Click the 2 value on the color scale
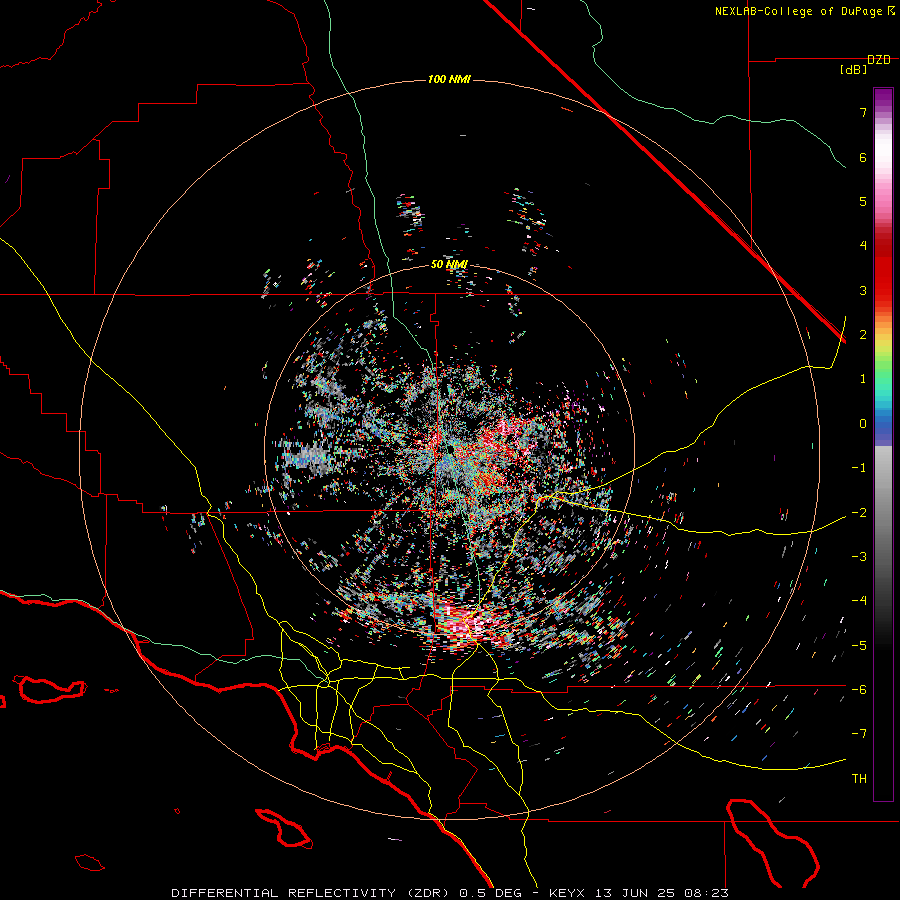 pos(863,335)
